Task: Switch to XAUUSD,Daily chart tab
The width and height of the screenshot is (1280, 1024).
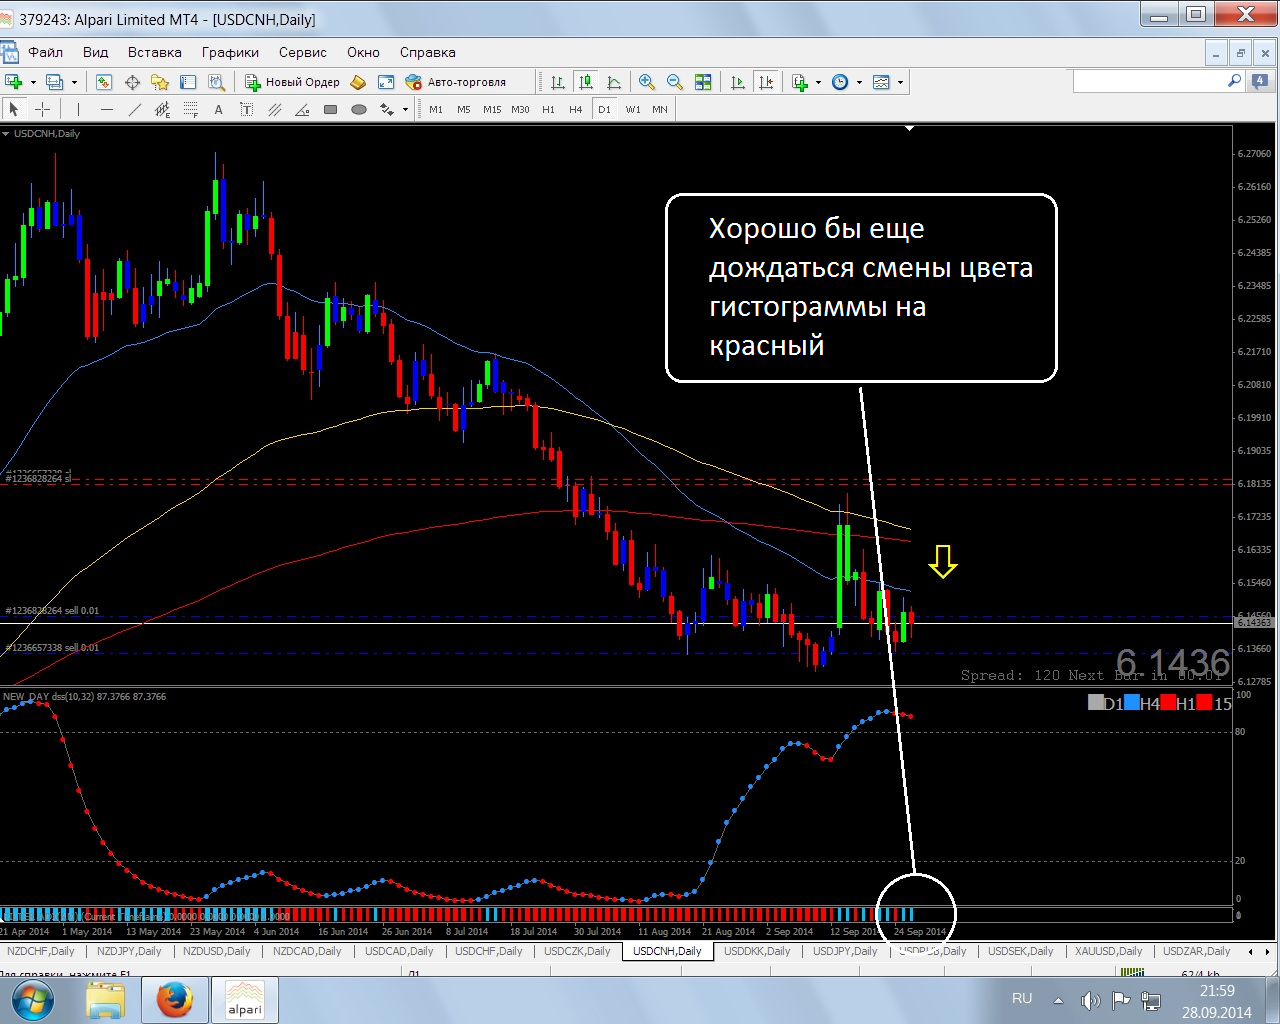Action: click(1108, 951)
